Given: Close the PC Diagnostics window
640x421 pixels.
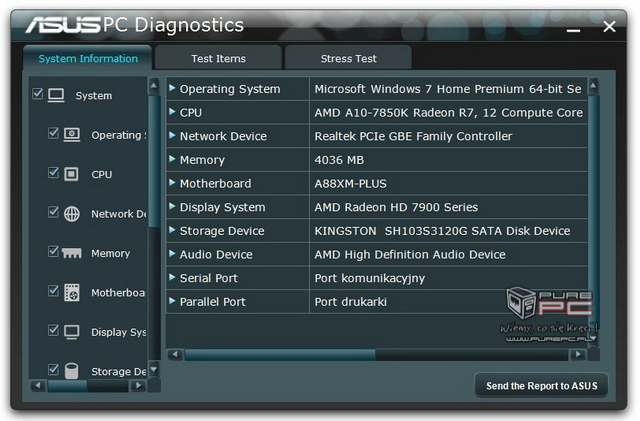Looking at the screenshot, I should 609,27.
